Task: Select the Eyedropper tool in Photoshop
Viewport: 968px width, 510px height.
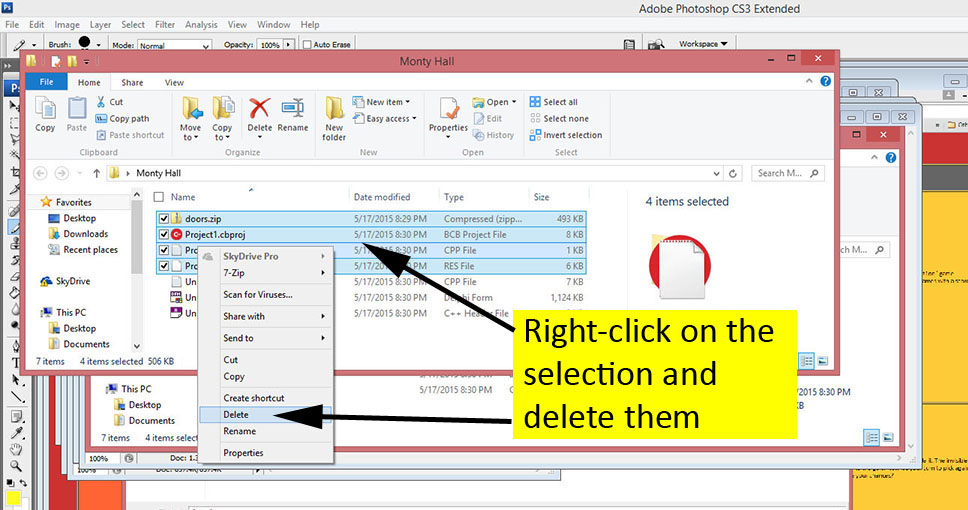Action: coord(15,433)
